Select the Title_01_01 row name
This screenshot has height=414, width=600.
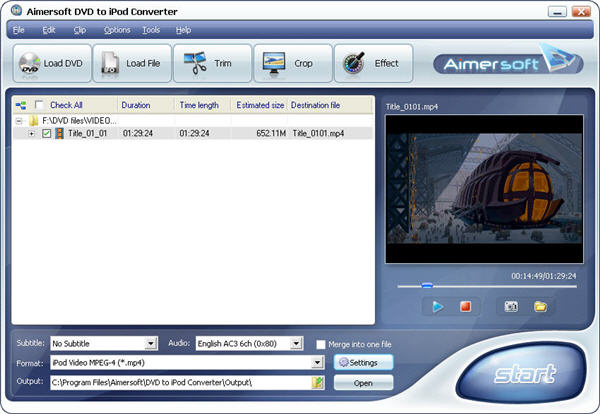[88, 134]
